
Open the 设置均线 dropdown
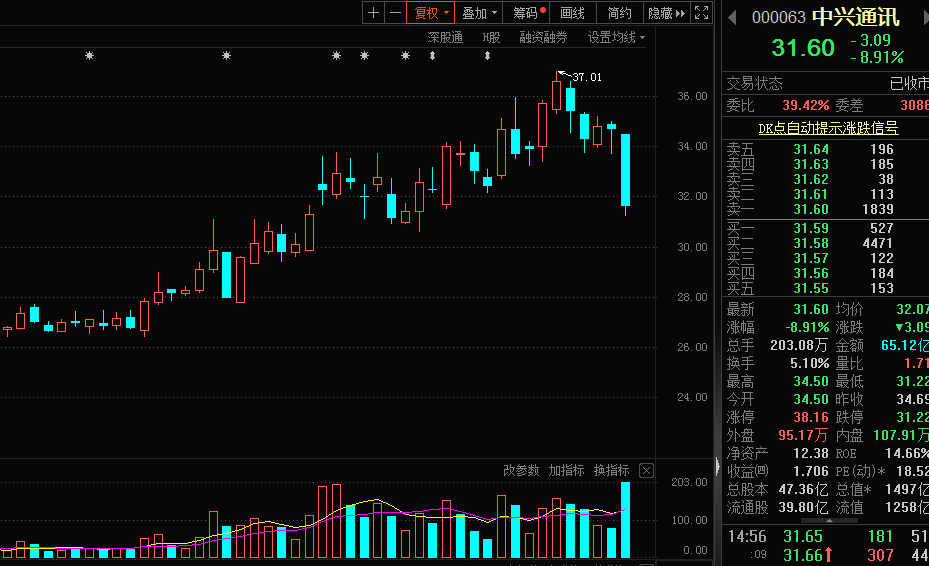coord(616,37)
